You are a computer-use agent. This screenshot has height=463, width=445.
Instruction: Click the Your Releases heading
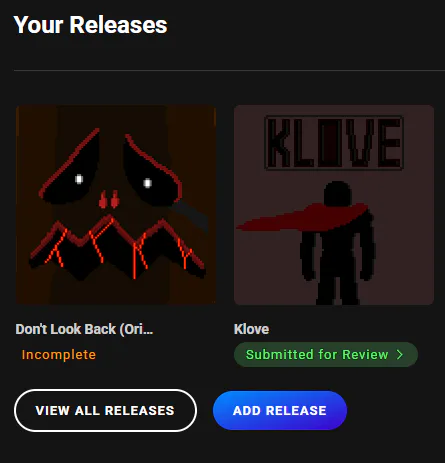tap(90, 25)
